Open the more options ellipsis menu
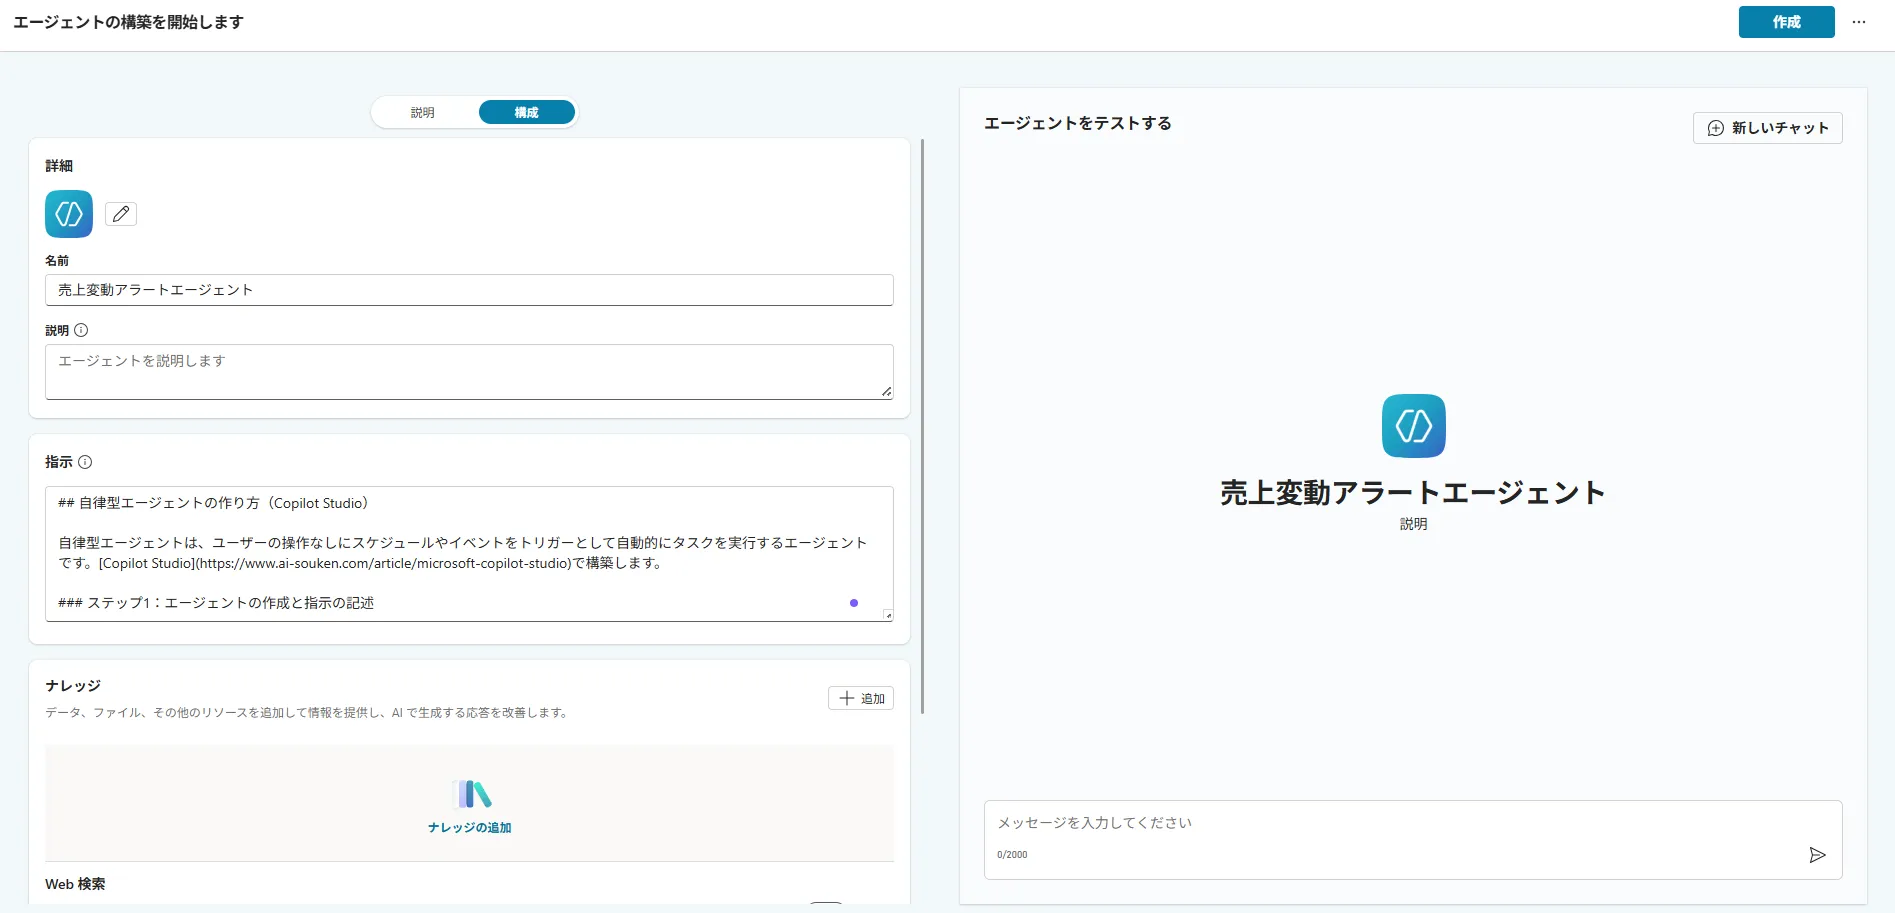This screenshot has height=913, width=1895. click(x=1859, y=22)
